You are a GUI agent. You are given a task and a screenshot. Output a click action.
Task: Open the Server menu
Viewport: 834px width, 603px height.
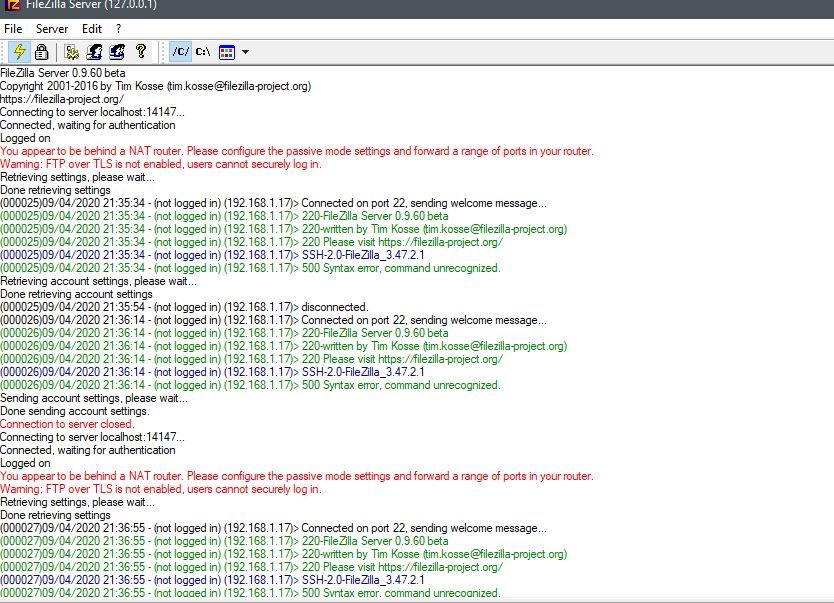click(x=52, y=29)
